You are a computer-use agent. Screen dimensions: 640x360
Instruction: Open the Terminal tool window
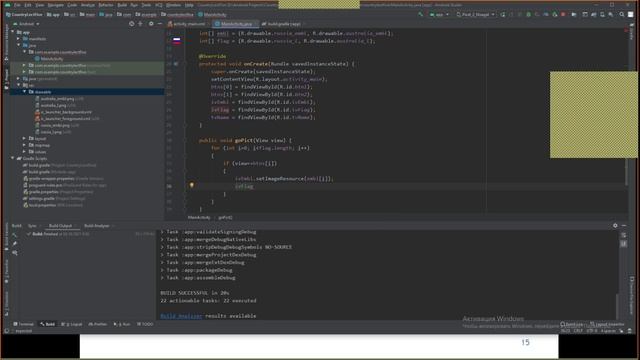tap(24, 324)
